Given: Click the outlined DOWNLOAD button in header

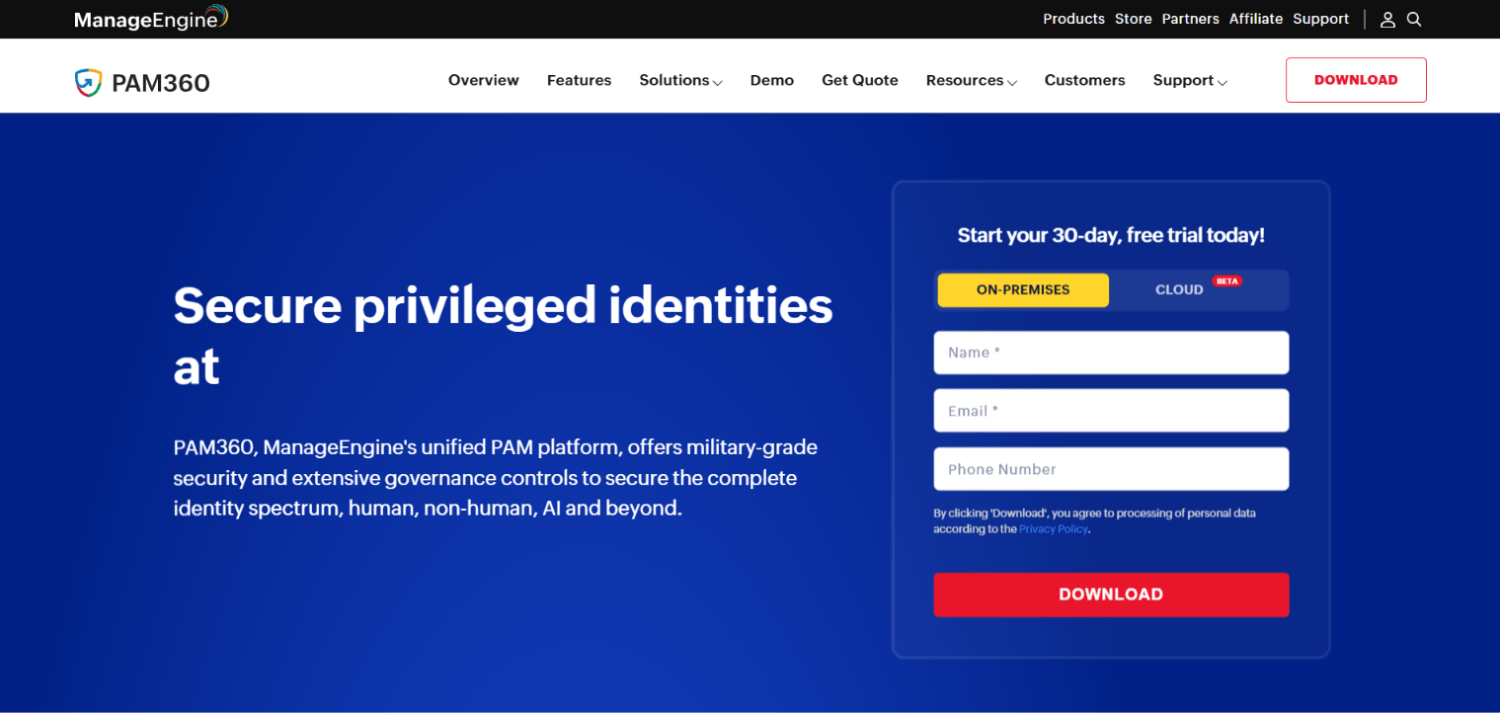Looking at the screenshot, I should 1356,80.
